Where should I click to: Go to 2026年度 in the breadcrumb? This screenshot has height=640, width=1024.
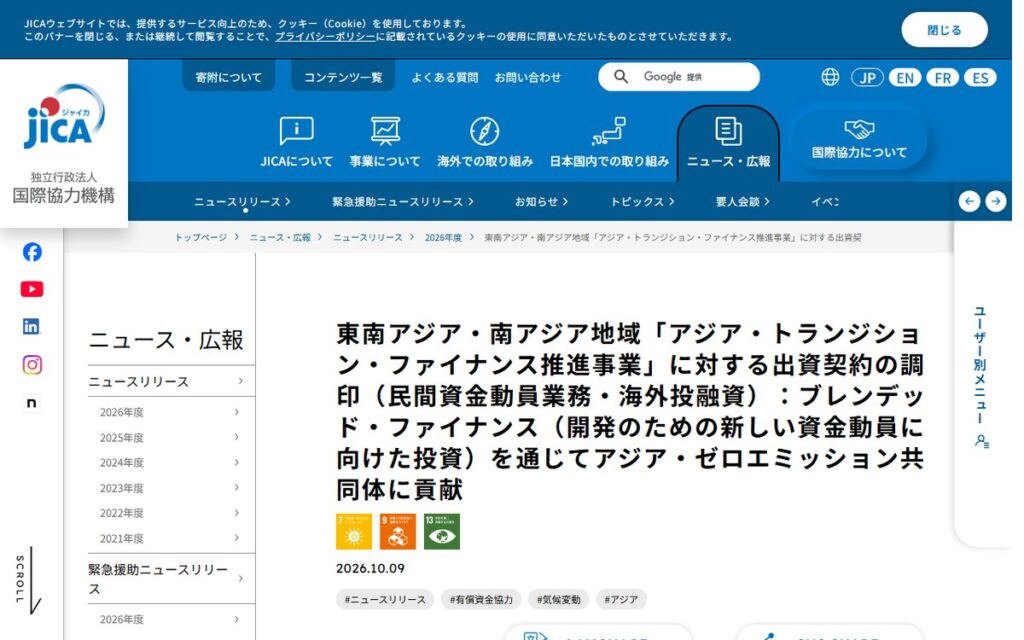(x=443, y=238)
